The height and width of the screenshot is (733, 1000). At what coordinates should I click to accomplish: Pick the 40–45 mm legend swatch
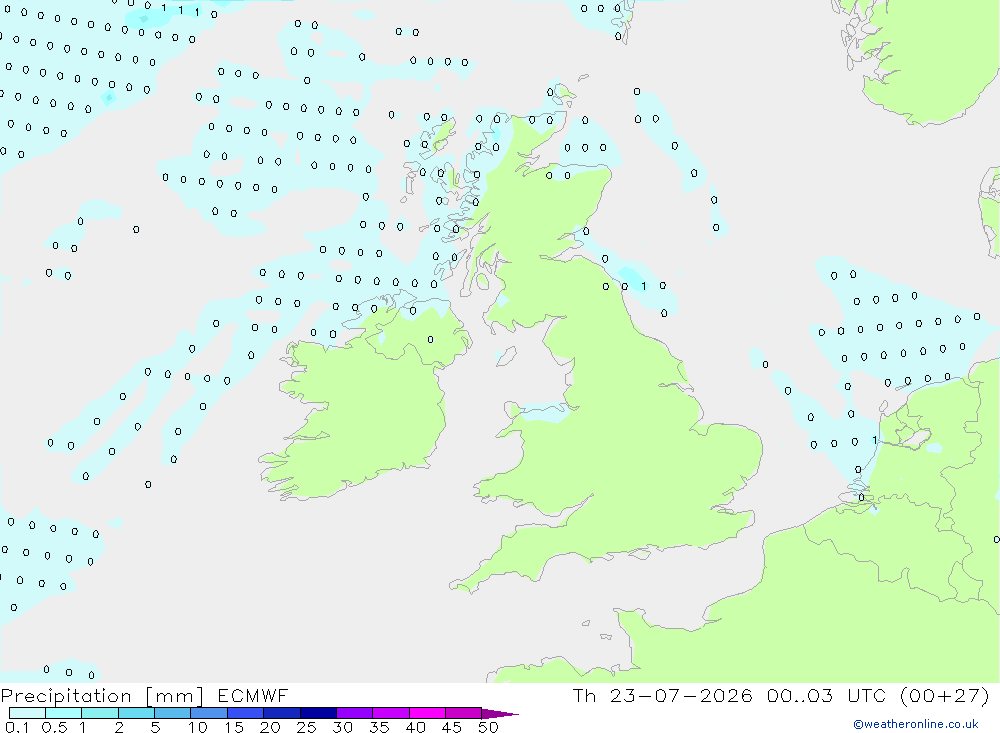tap(427, 713)
